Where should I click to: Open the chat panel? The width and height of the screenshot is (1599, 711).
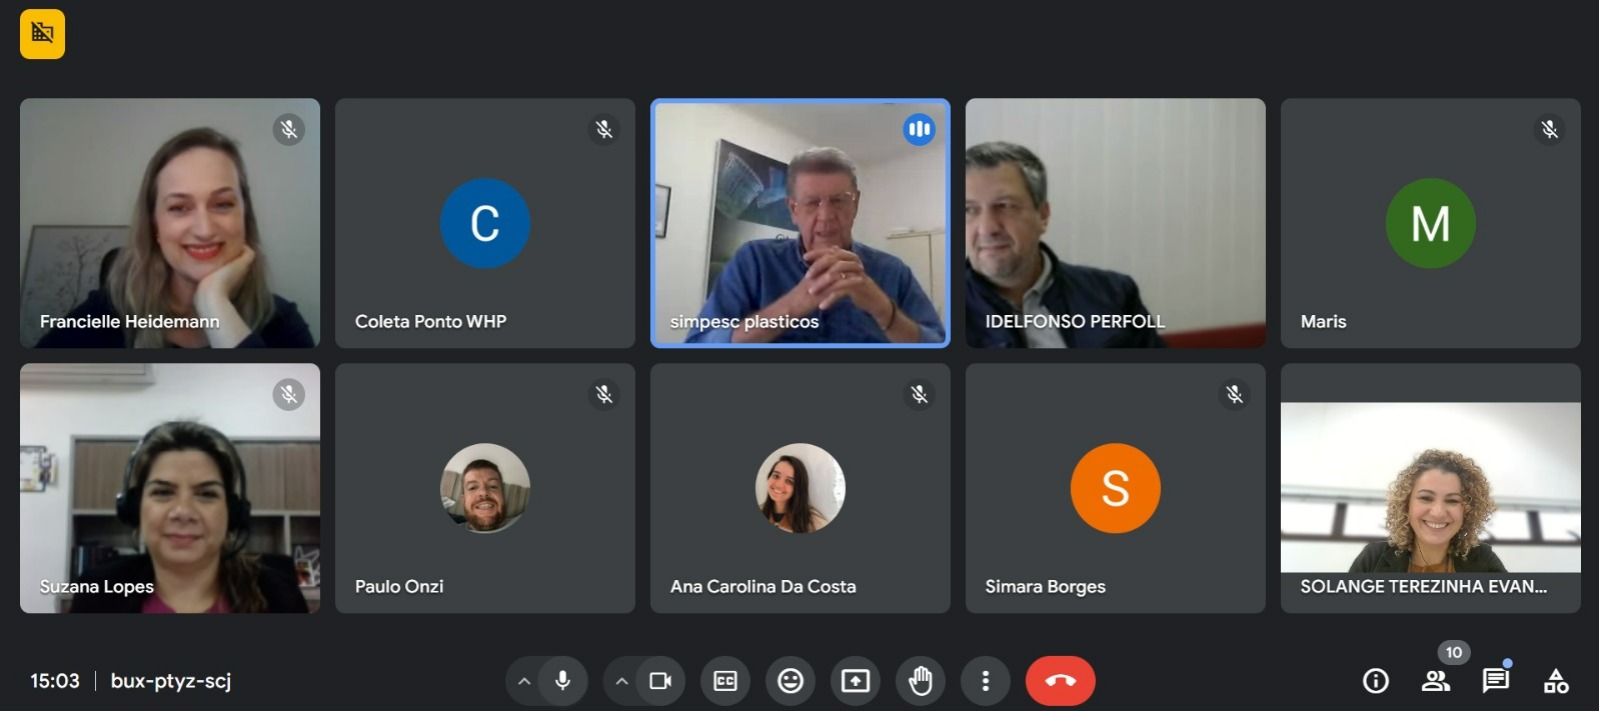point(1496,681)
